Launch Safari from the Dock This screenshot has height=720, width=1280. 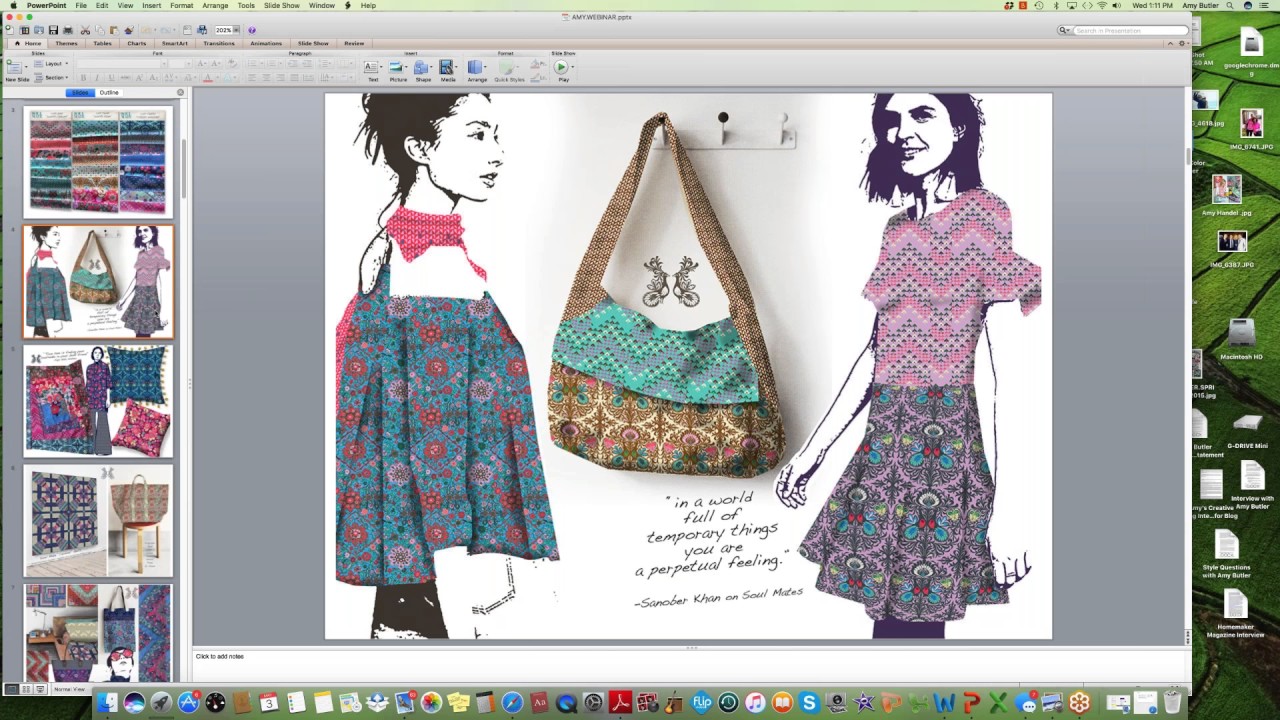click(512, 703)
